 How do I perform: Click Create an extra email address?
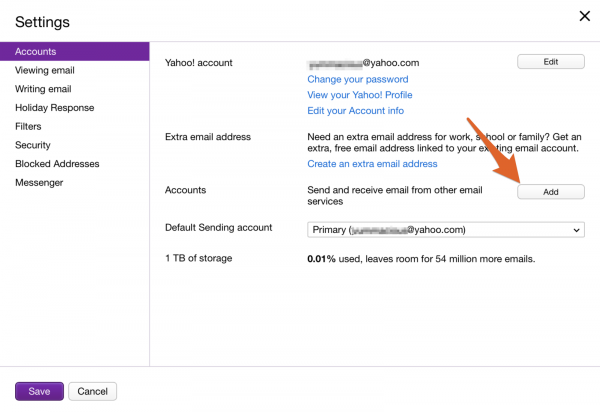click(x=372, y=164)
